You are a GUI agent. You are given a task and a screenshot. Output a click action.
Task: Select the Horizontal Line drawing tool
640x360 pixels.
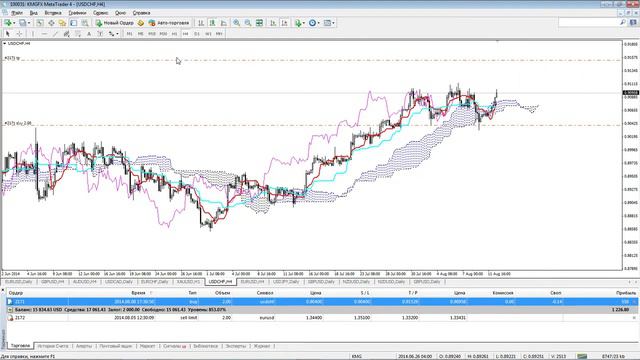click(x=44, y=34)
